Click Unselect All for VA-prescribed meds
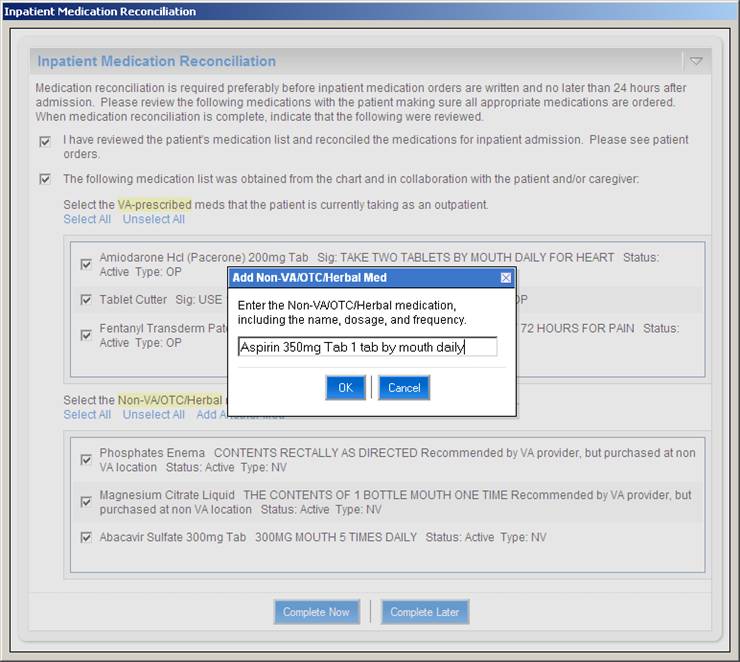This screenshot has width=740, height=662. pos(153,219)
